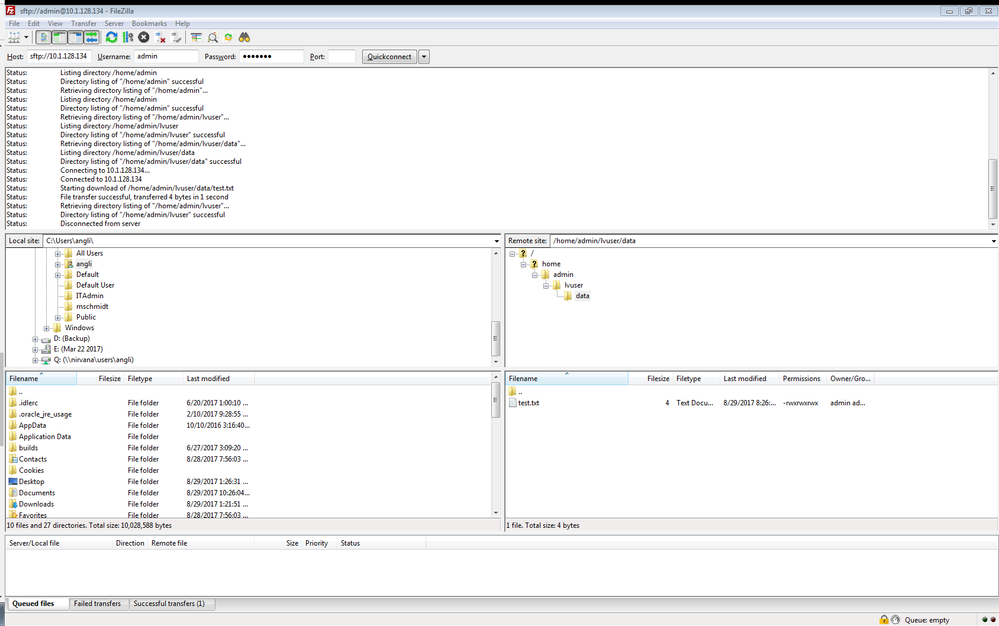
Task: Open the Remote site path dropdown
Action: 993,241
